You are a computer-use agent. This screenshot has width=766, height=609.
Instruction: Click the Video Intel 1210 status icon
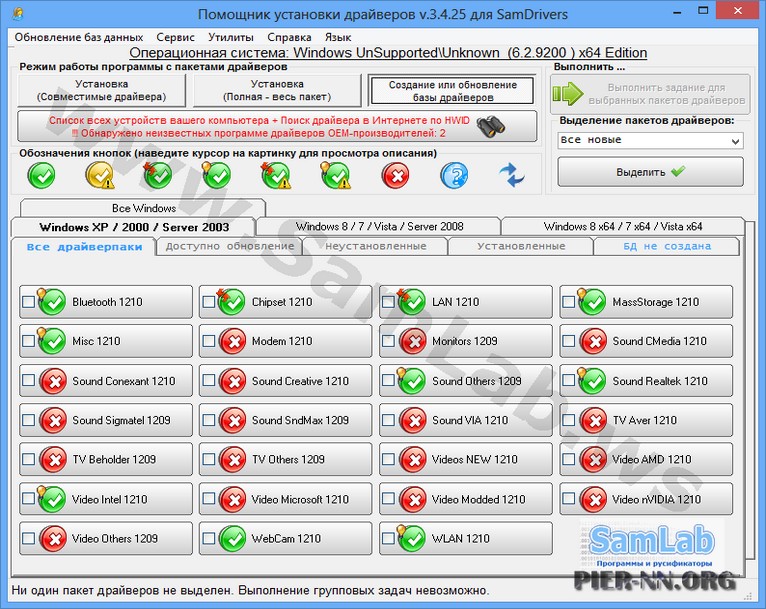click(x=51, y=499)
